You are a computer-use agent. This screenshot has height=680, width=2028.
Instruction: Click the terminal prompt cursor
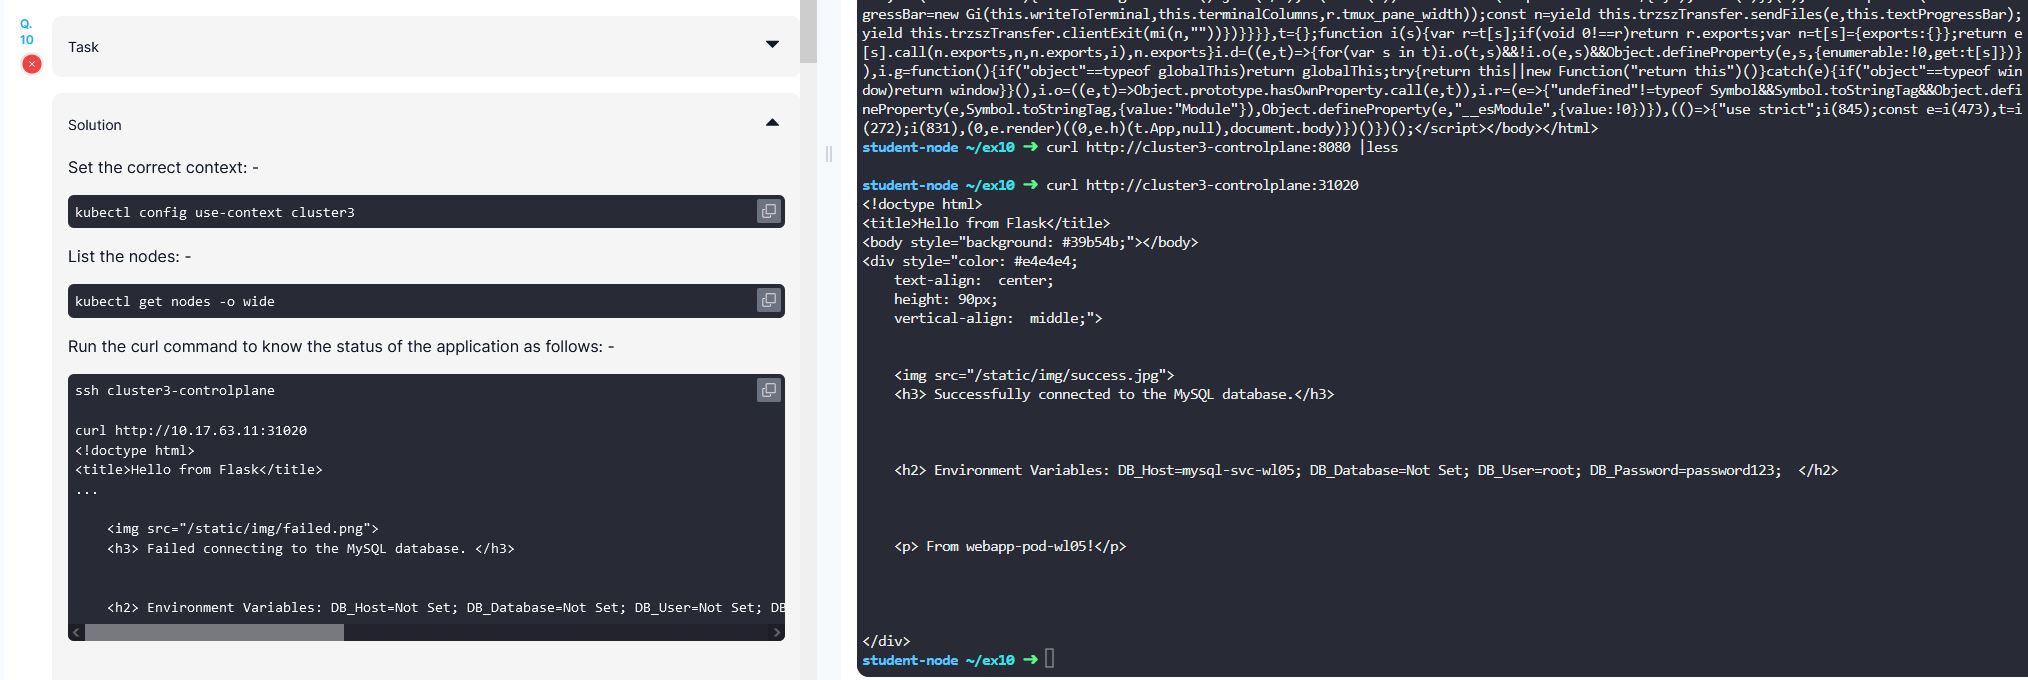pyautogui.click(x=1049, y=658)
